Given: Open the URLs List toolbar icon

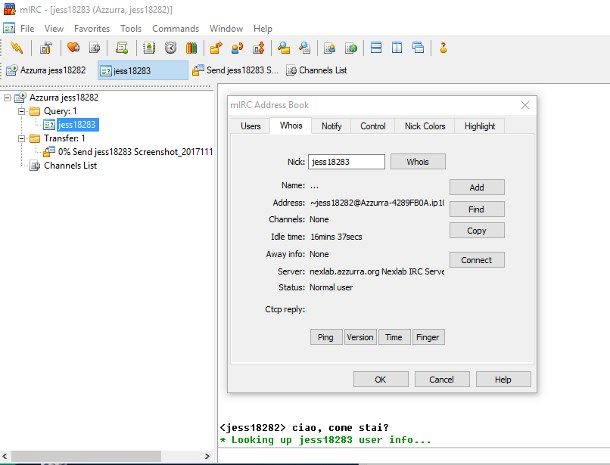Looking at the screenshot, I should tap(351, 48).
